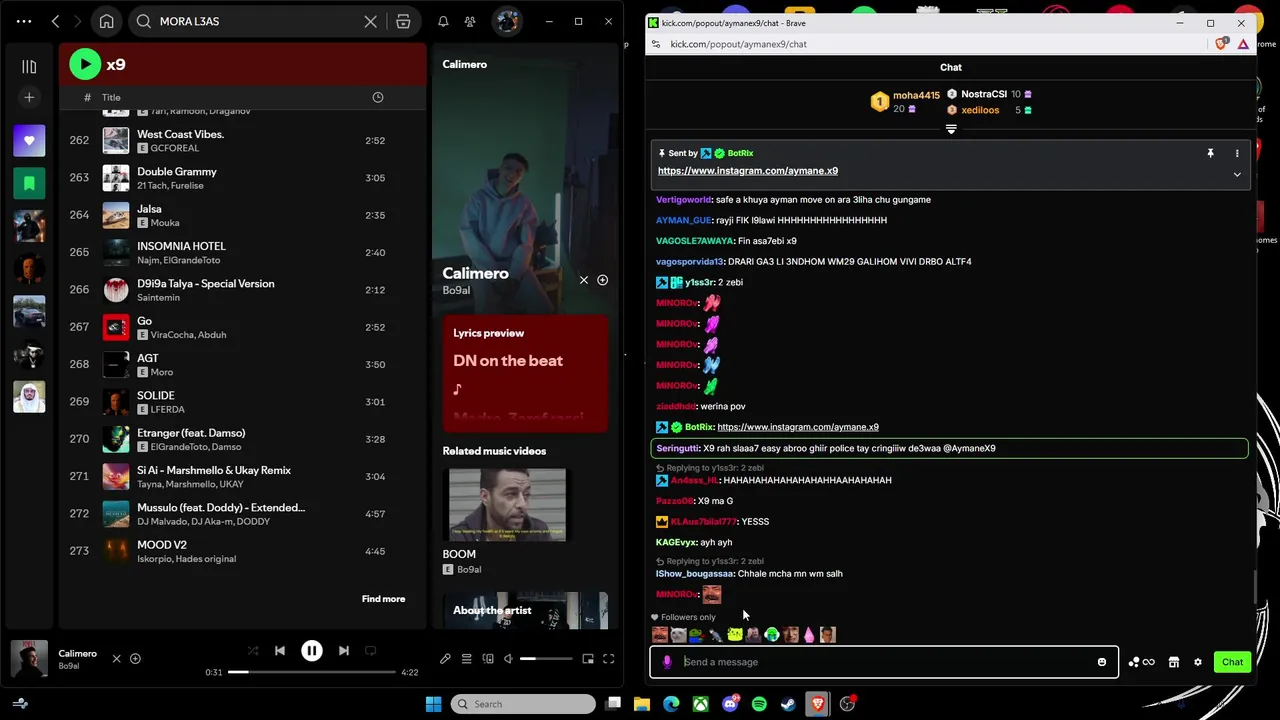Seek in the song progress bar
The image size is (1280, 720).
pyautogui.click(x=312, y=672)
